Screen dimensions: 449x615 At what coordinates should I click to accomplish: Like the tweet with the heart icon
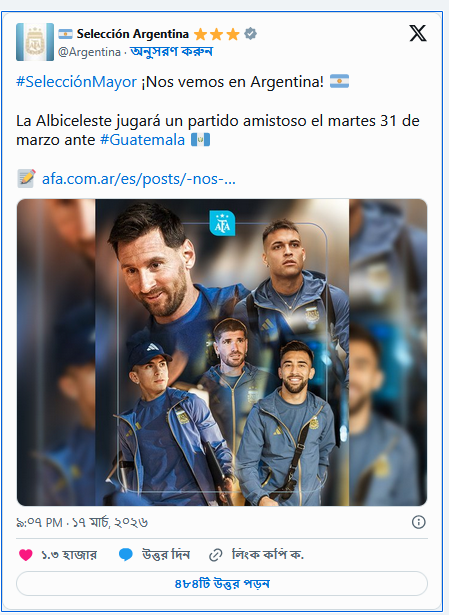point(26,555)
